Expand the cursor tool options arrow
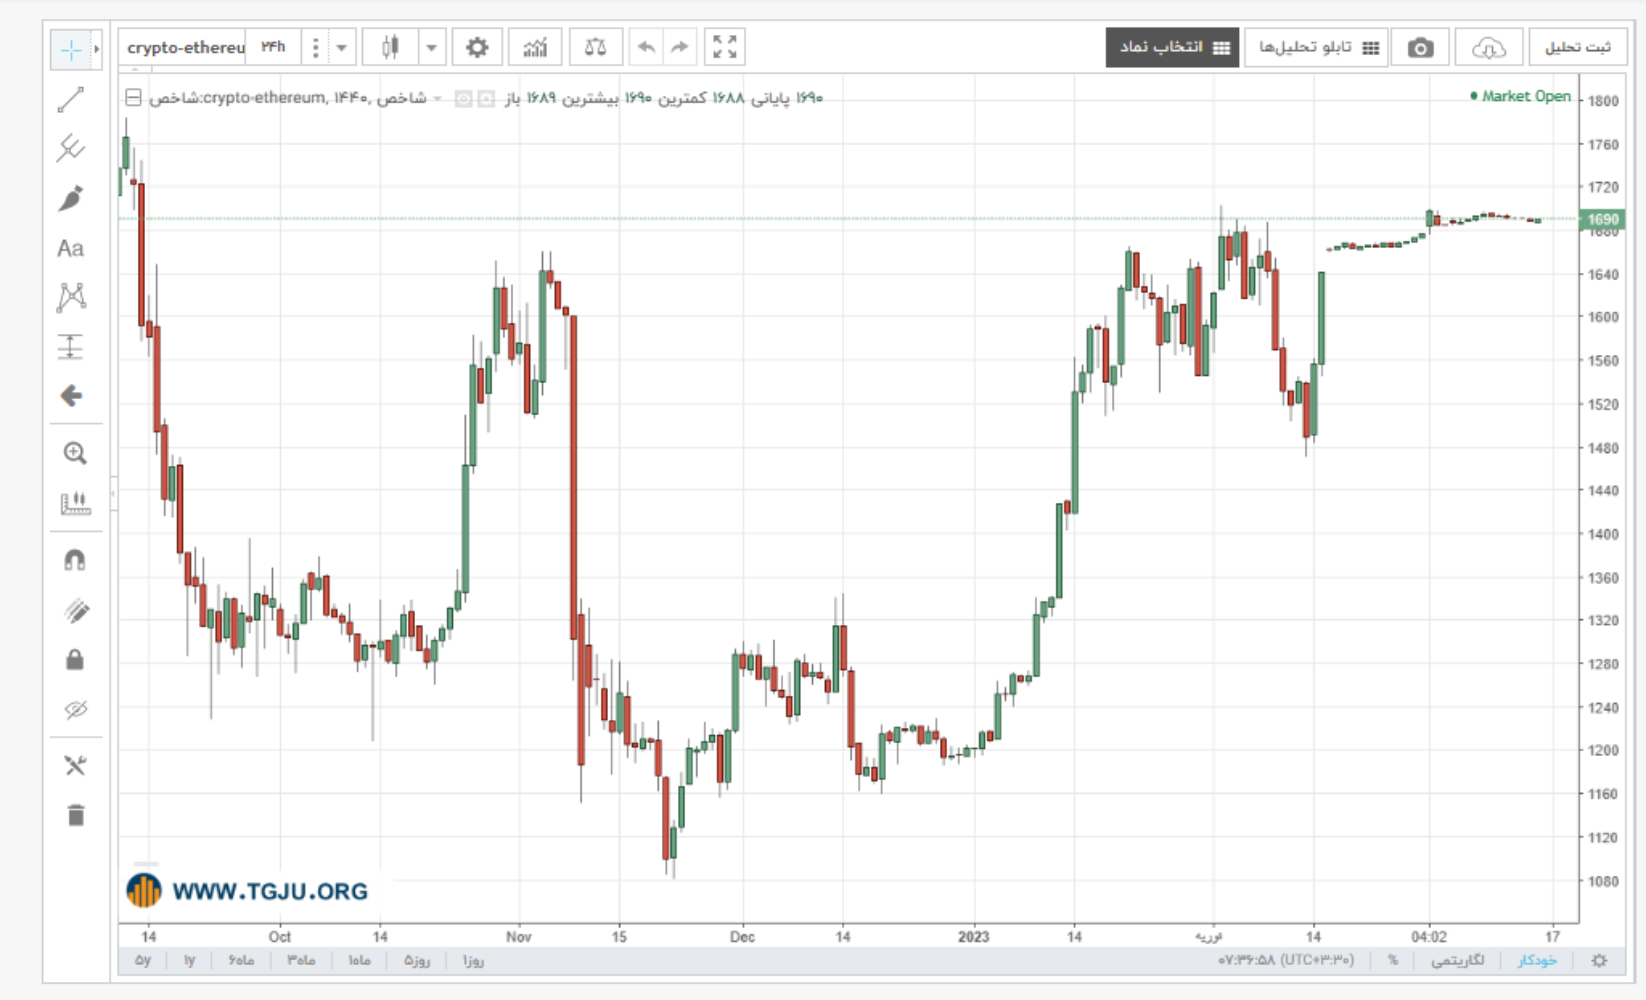This screenshot has height=1000, width=1646. coord(97,49)
